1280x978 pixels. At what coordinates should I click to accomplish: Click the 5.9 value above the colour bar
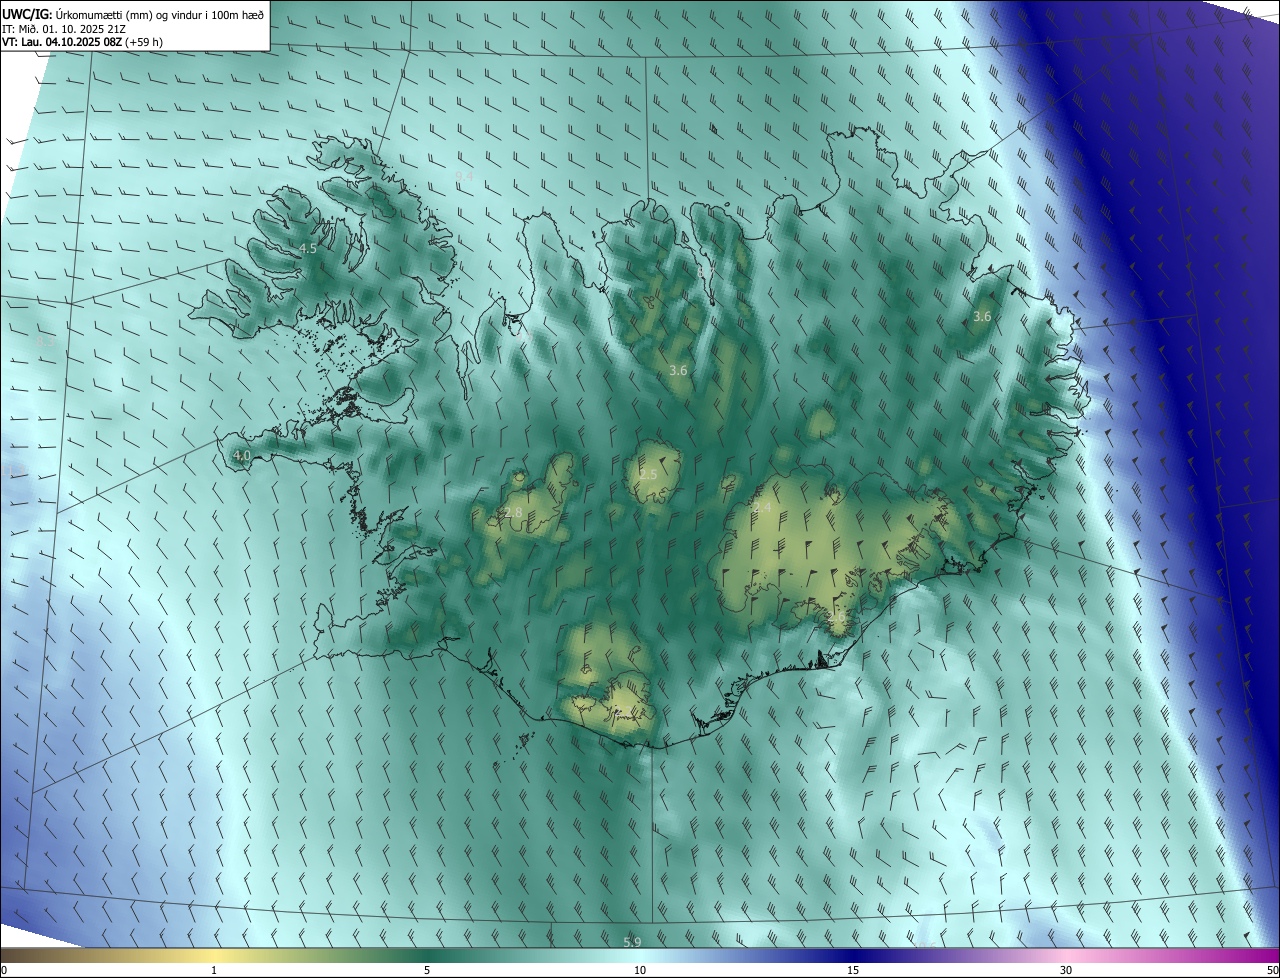pos(632,942)
